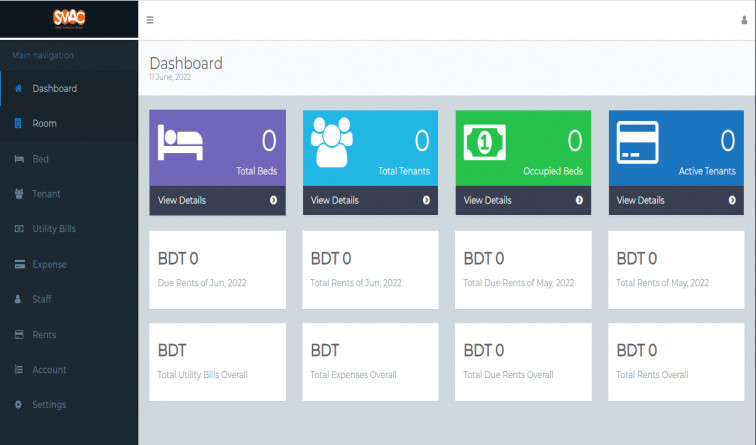The width and height of the screenshot is (756, 445).
Task: Select Total Expenses Overall card
Action: tap(370, 362)
